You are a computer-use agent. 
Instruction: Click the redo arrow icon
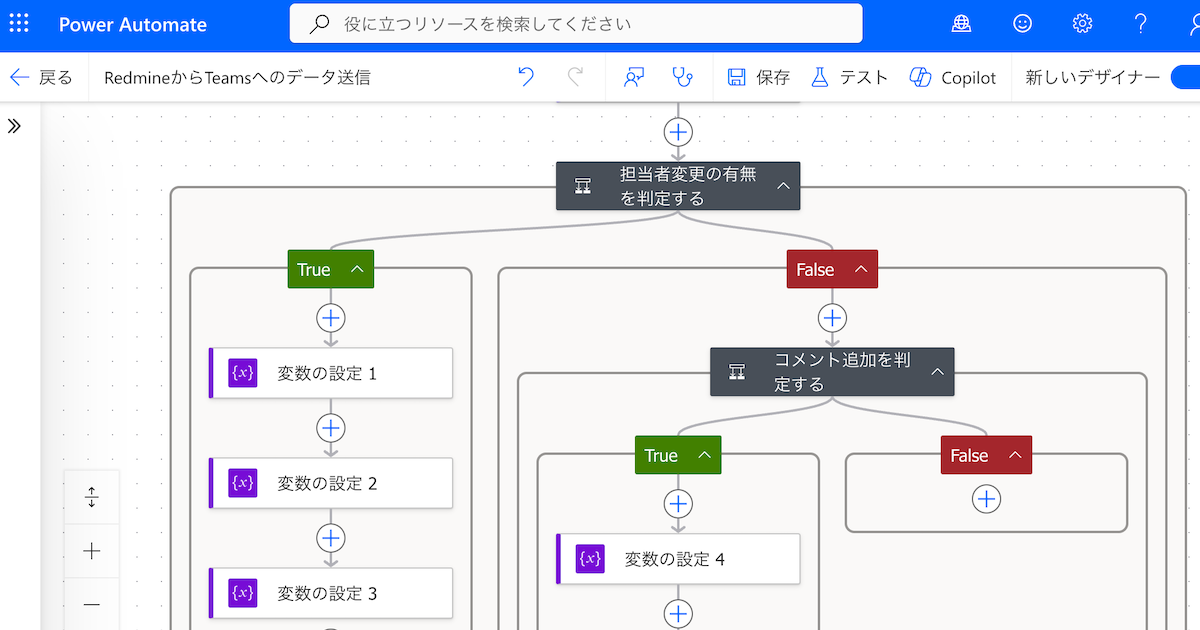[x=576, y=77]
